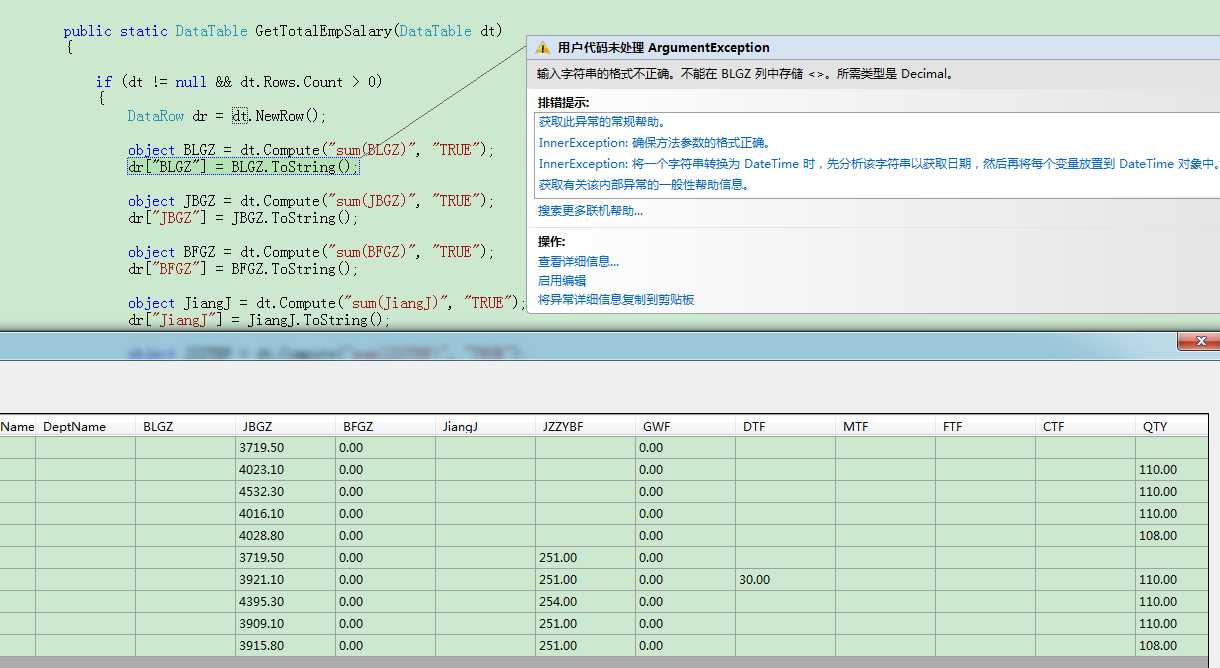Click the JiangJ column header
This screenshot has width=1220, height=668.
[x=486, y=426]
